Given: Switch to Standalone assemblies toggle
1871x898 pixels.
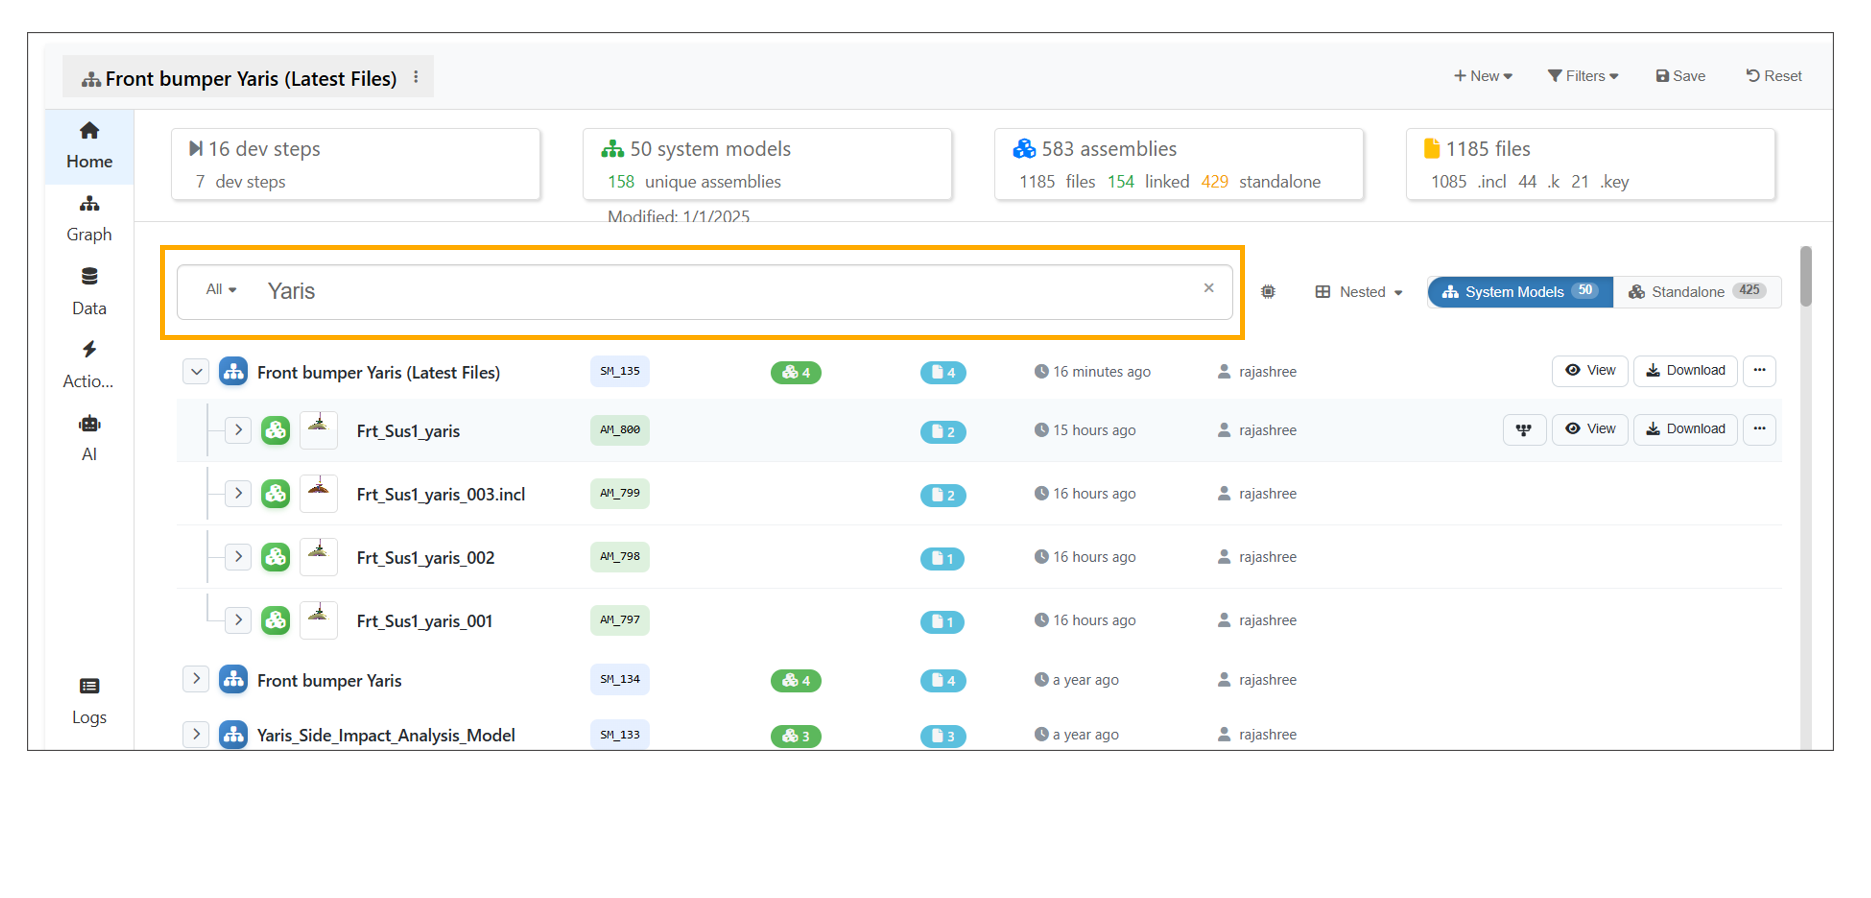Looking at the screenshot, I should pyautogui.click(x=1696, y=292).
